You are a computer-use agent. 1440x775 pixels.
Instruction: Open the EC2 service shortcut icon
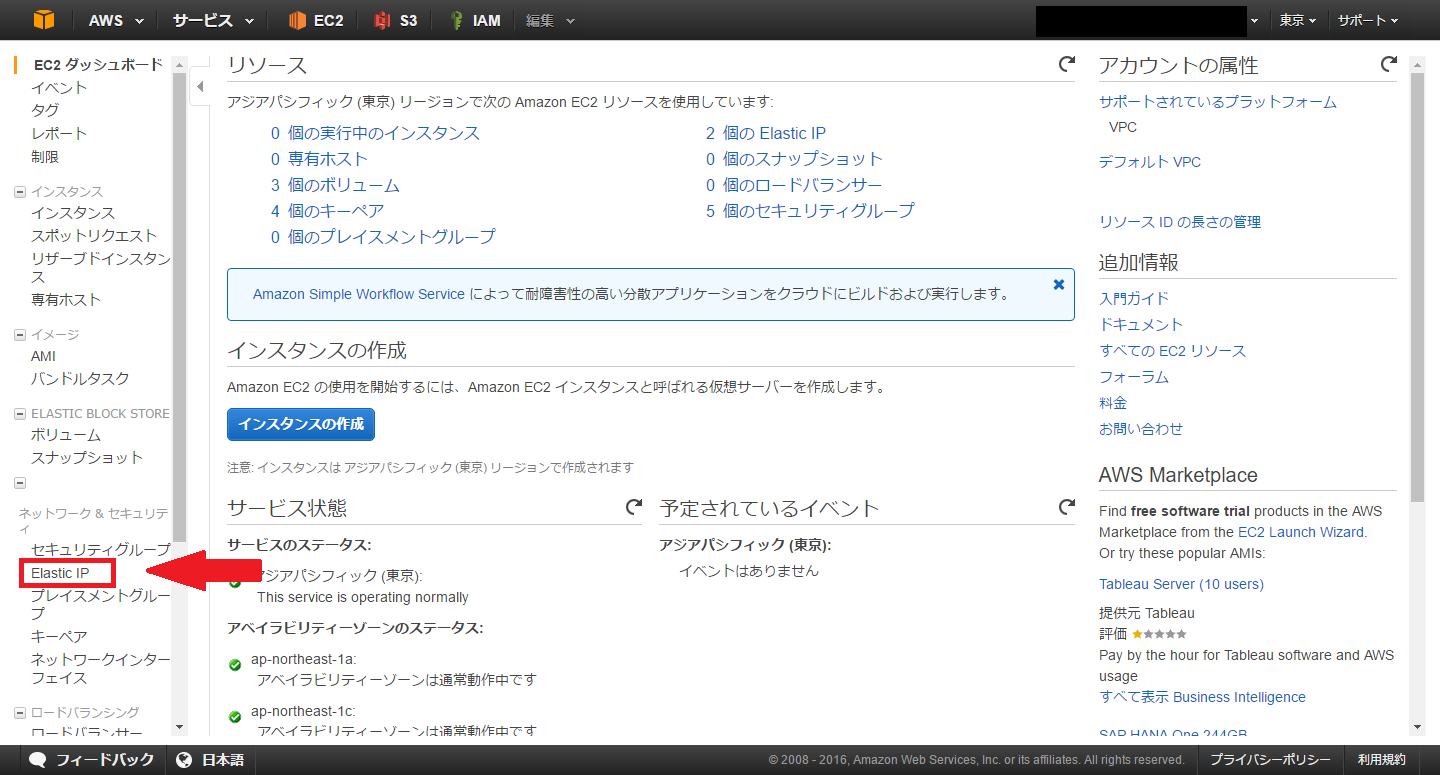(297, 20)
